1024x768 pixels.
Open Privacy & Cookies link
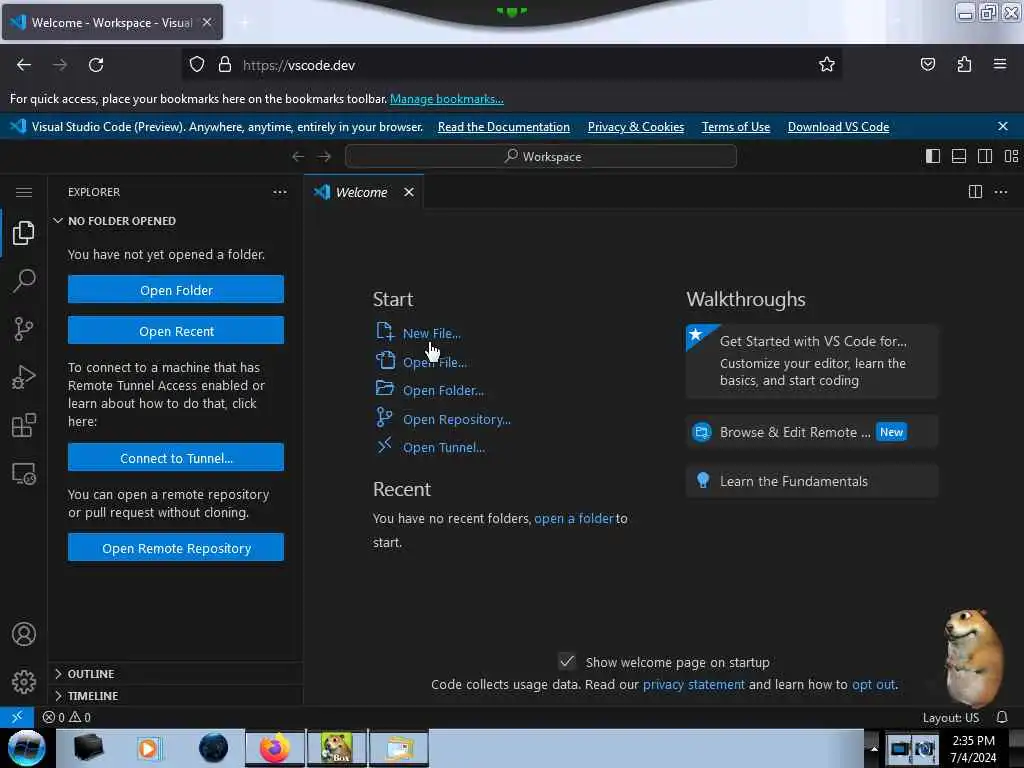635,127
